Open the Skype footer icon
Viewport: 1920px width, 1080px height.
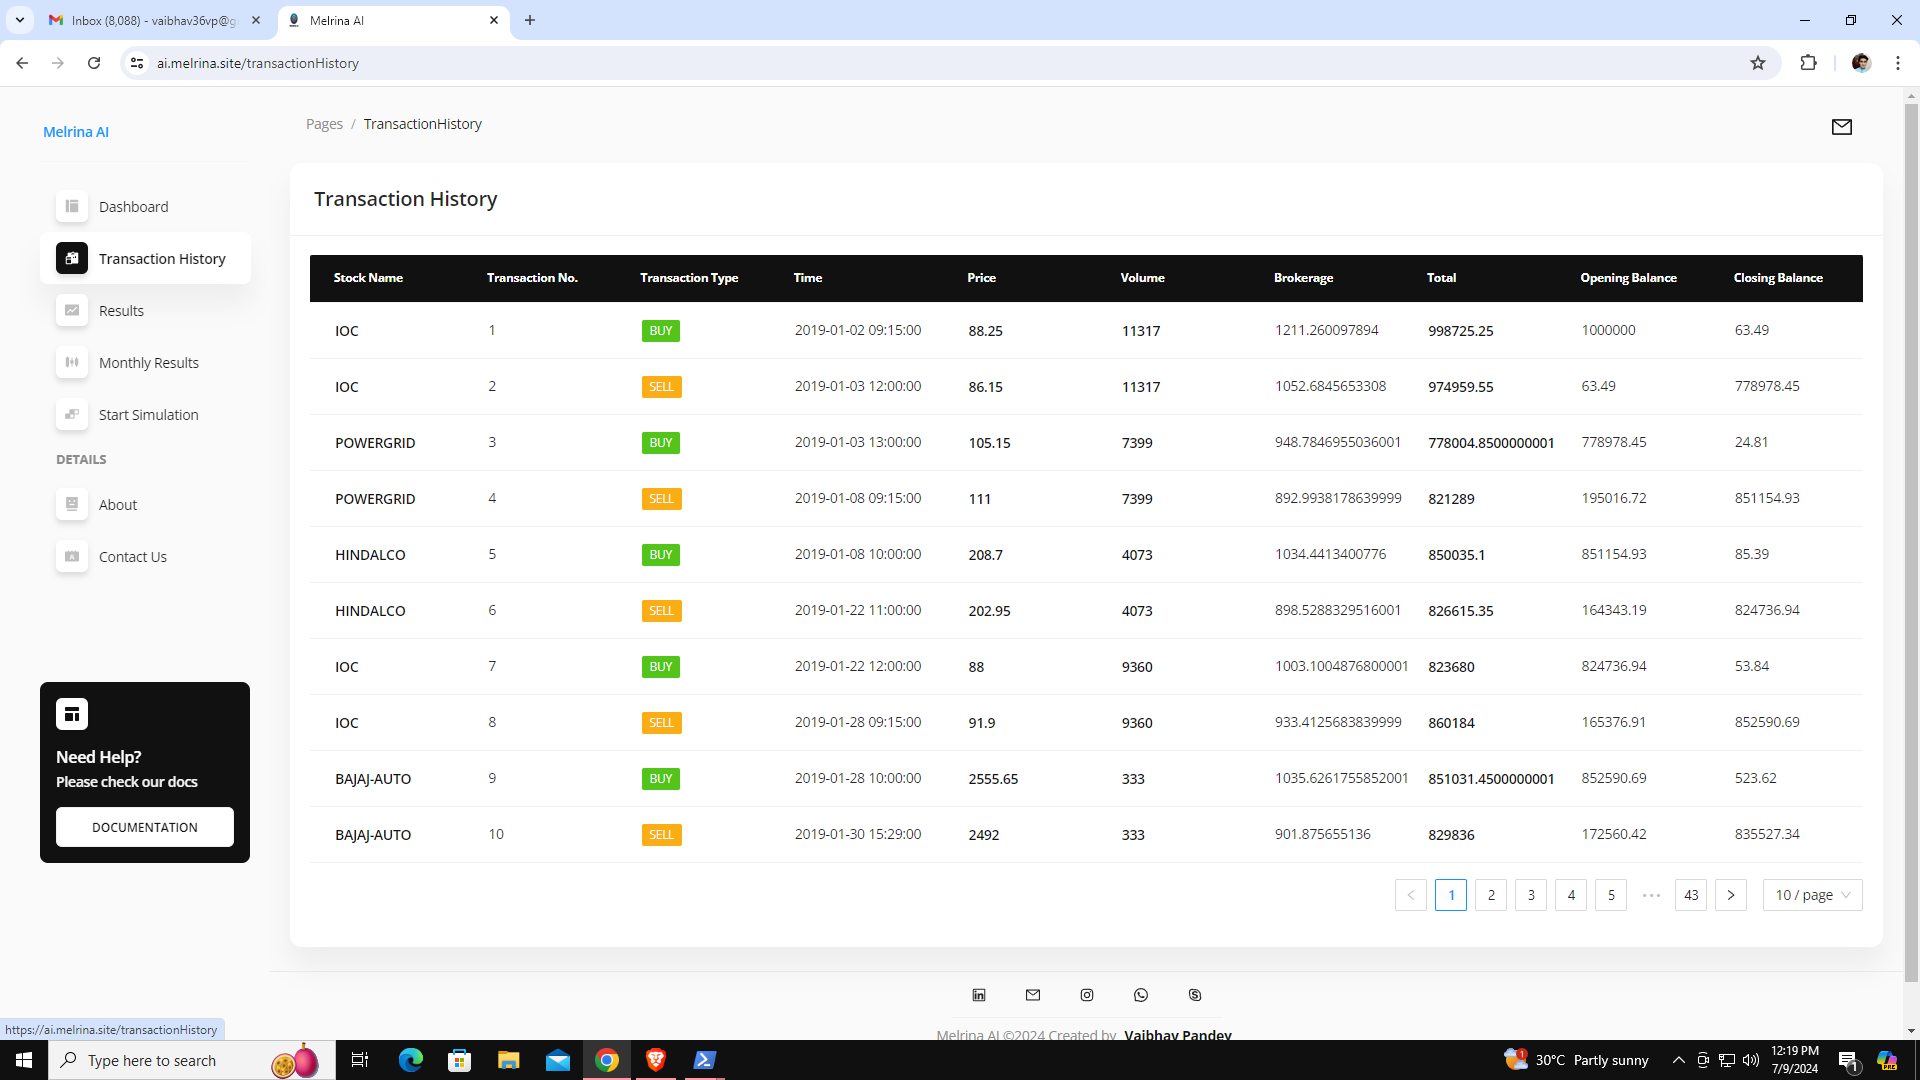(x=1195, y=995)
